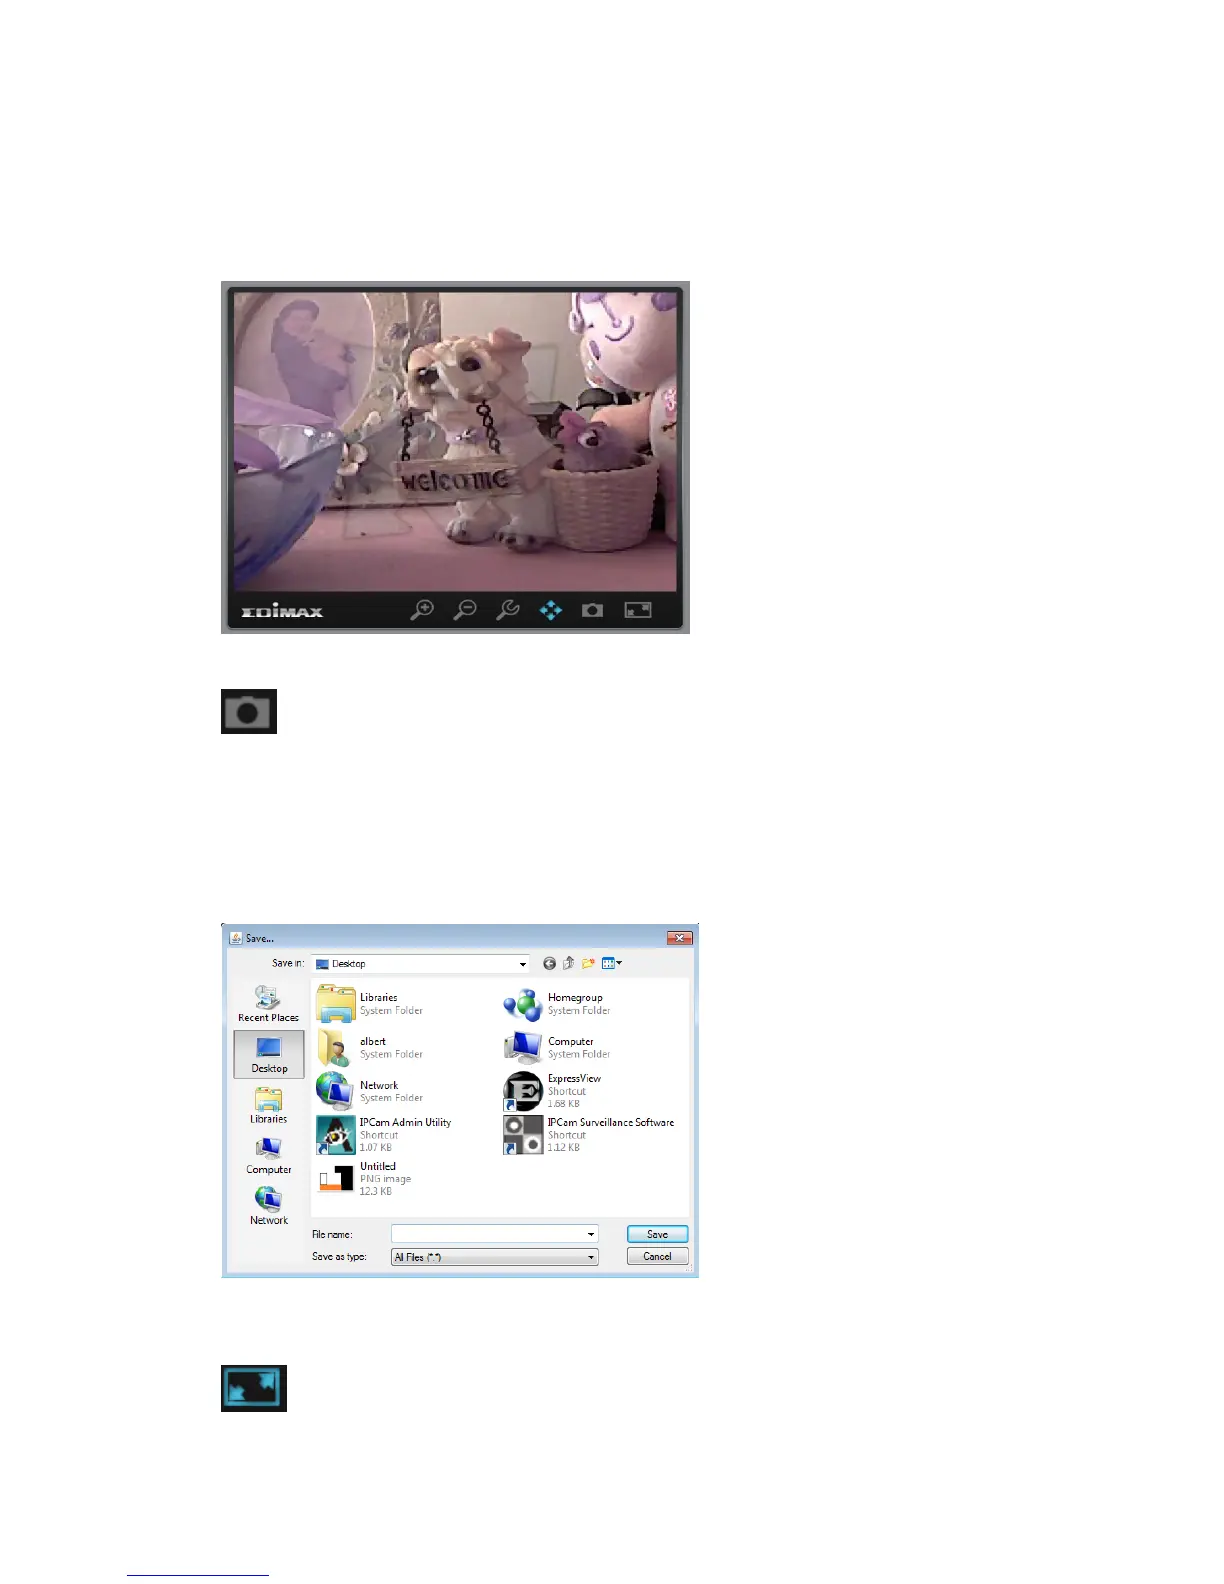The width and height of the screenshot is (1224, 1584).
Task: Select the albert system folder
Action: [x=371, y=1047]
